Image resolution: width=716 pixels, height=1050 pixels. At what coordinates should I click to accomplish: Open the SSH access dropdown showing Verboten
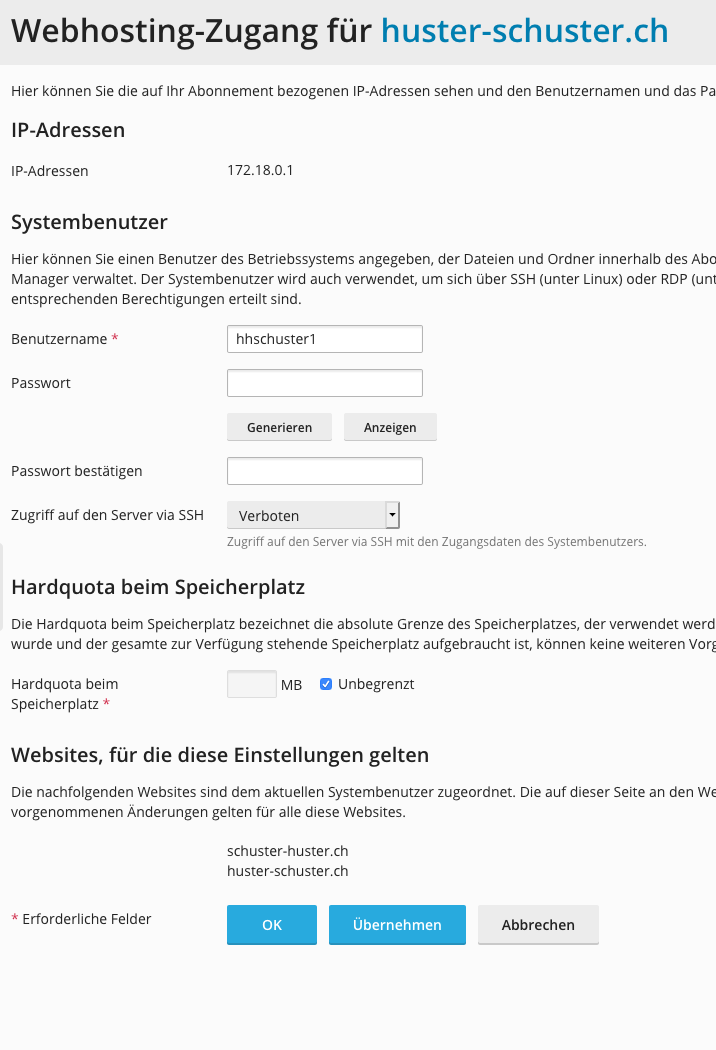(313, 515)
